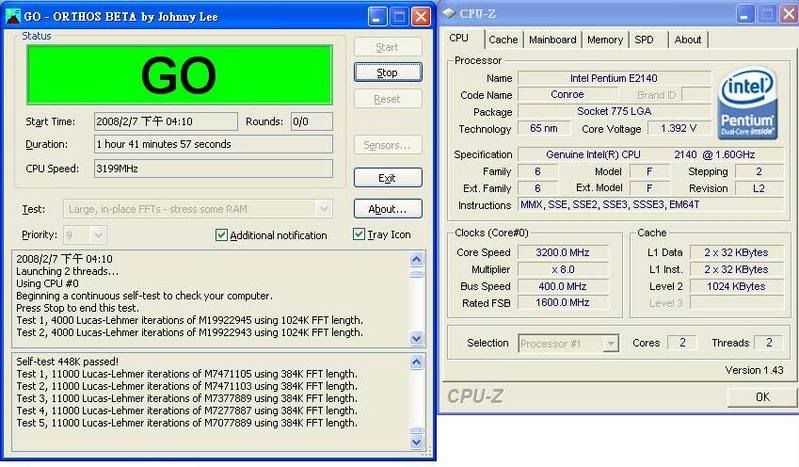The width and height of the screenshot is (799, 467).
Task: Click the Core Speed 3200.0 MHz value
Action: tap(563, 252)
